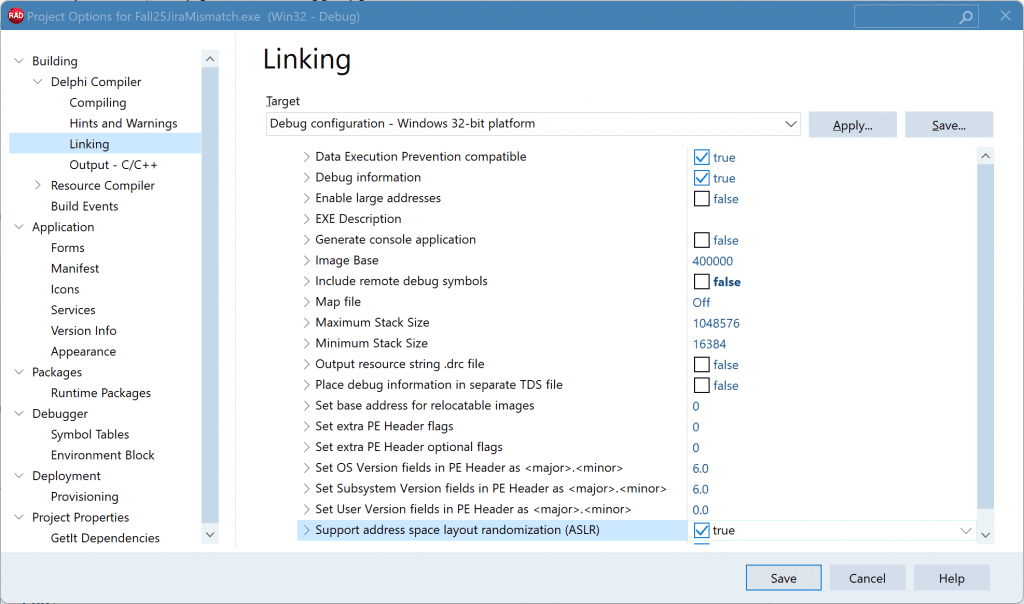Select Runtime Packages page
The width and height of the screenshot is (1024, 604).
click(101, 393)
